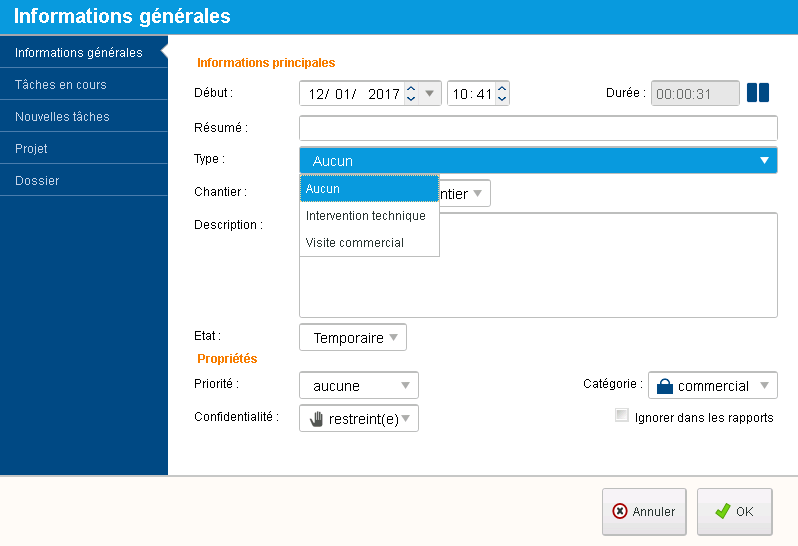Click the Propriétés section heading
Screen dimensions: 798x546
click(227, 359)
